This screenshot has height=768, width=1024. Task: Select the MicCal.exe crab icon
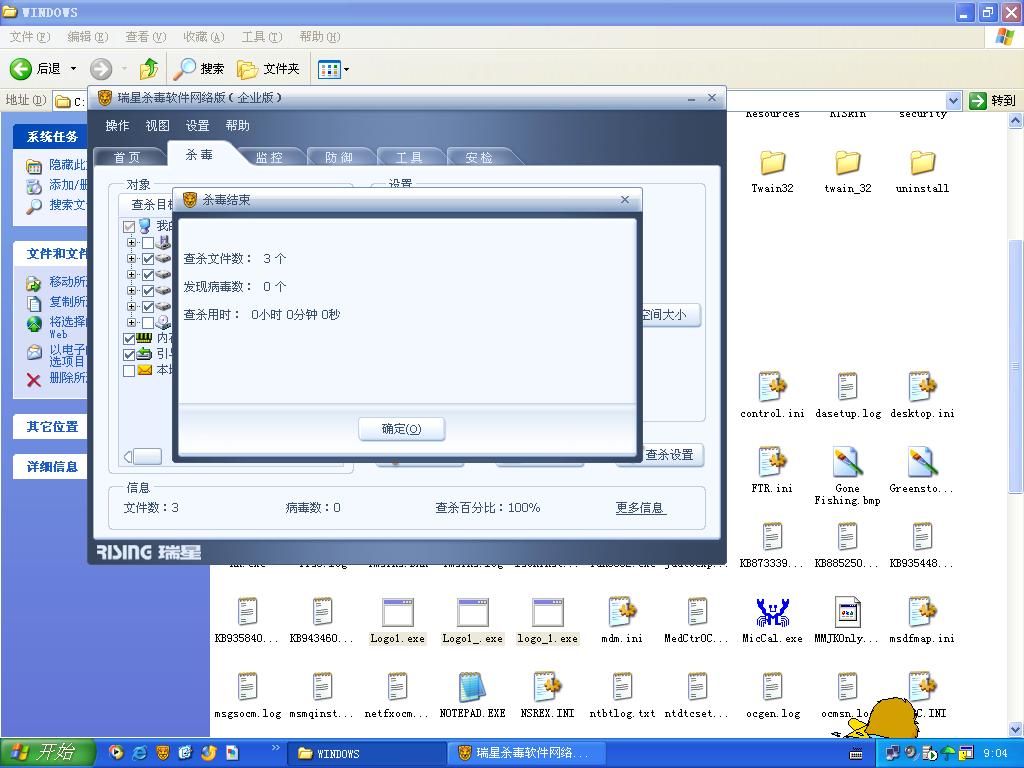[x=772, y=611]
